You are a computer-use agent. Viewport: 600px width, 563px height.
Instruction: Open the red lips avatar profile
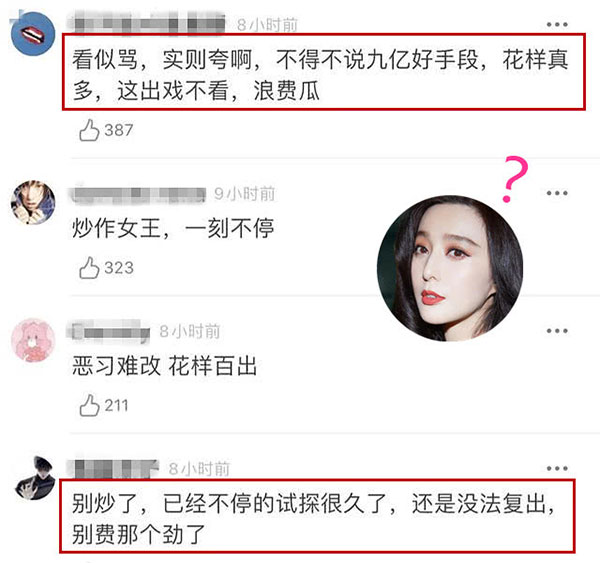(x=33, y=34)
